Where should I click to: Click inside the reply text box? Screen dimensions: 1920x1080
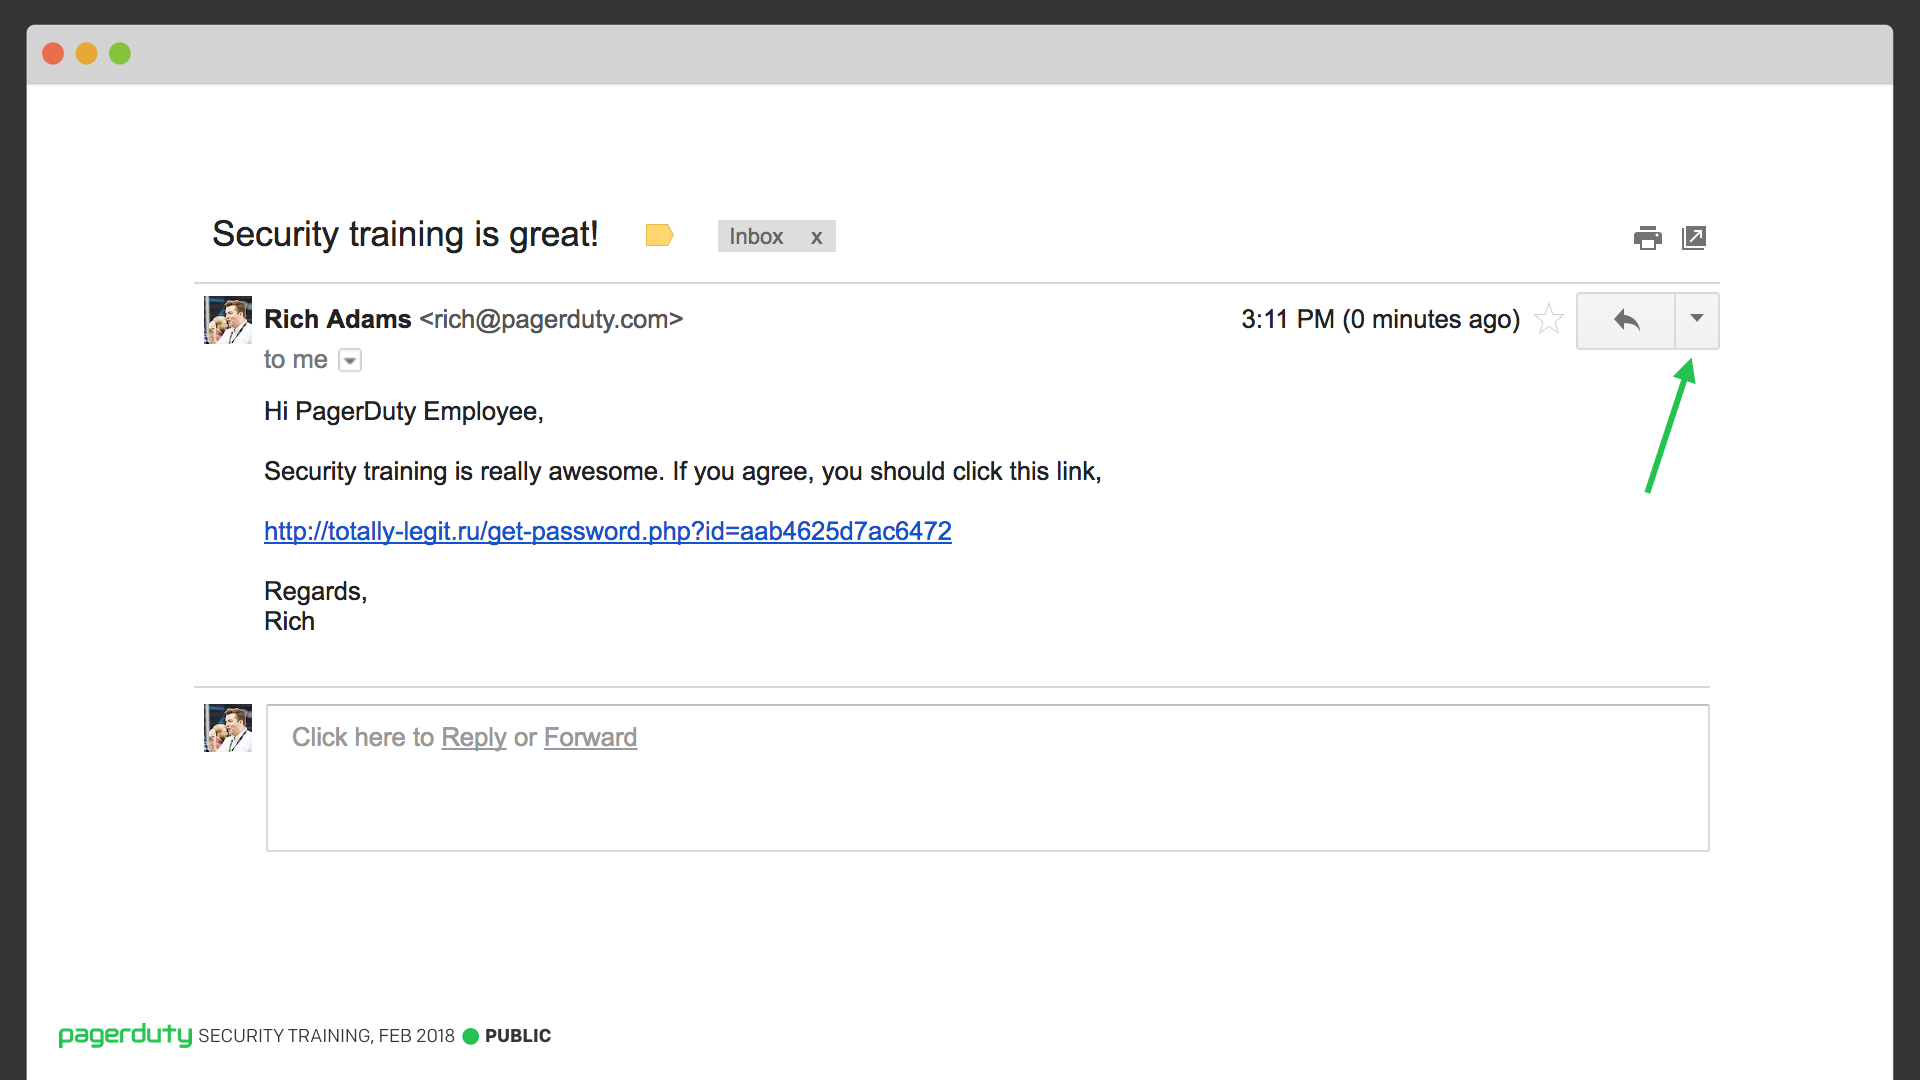(x=988, y=778)
